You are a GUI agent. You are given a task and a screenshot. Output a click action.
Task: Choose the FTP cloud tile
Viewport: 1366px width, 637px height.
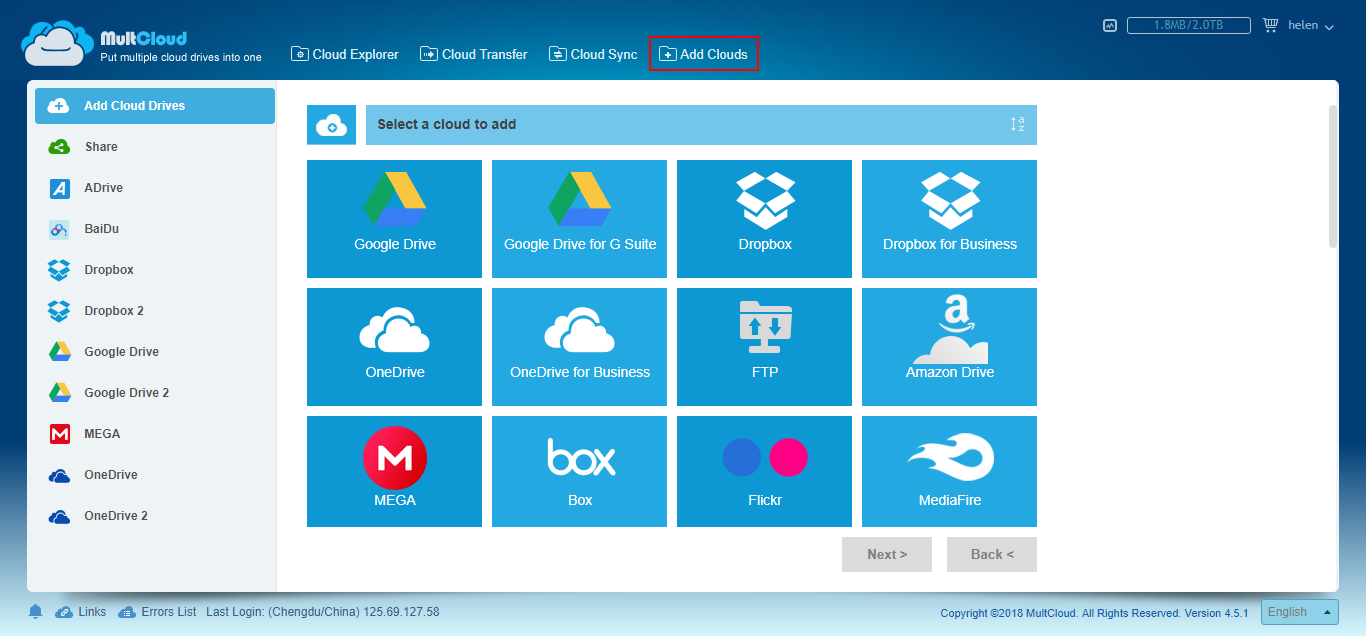(x=764, y=347)
